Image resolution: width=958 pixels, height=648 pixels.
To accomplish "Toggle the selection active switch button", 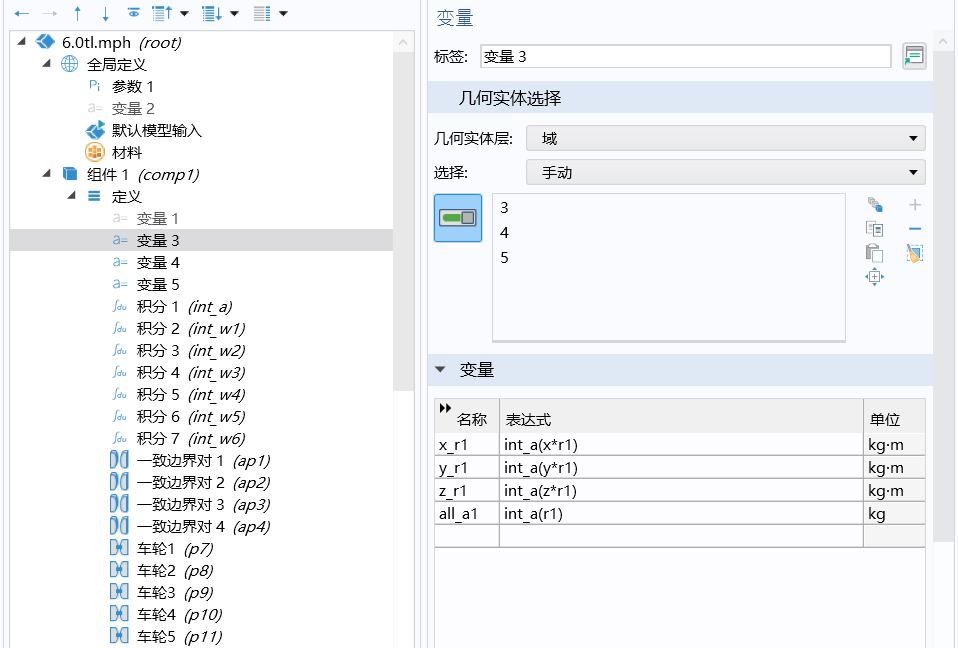I will [x=458, y=218].
